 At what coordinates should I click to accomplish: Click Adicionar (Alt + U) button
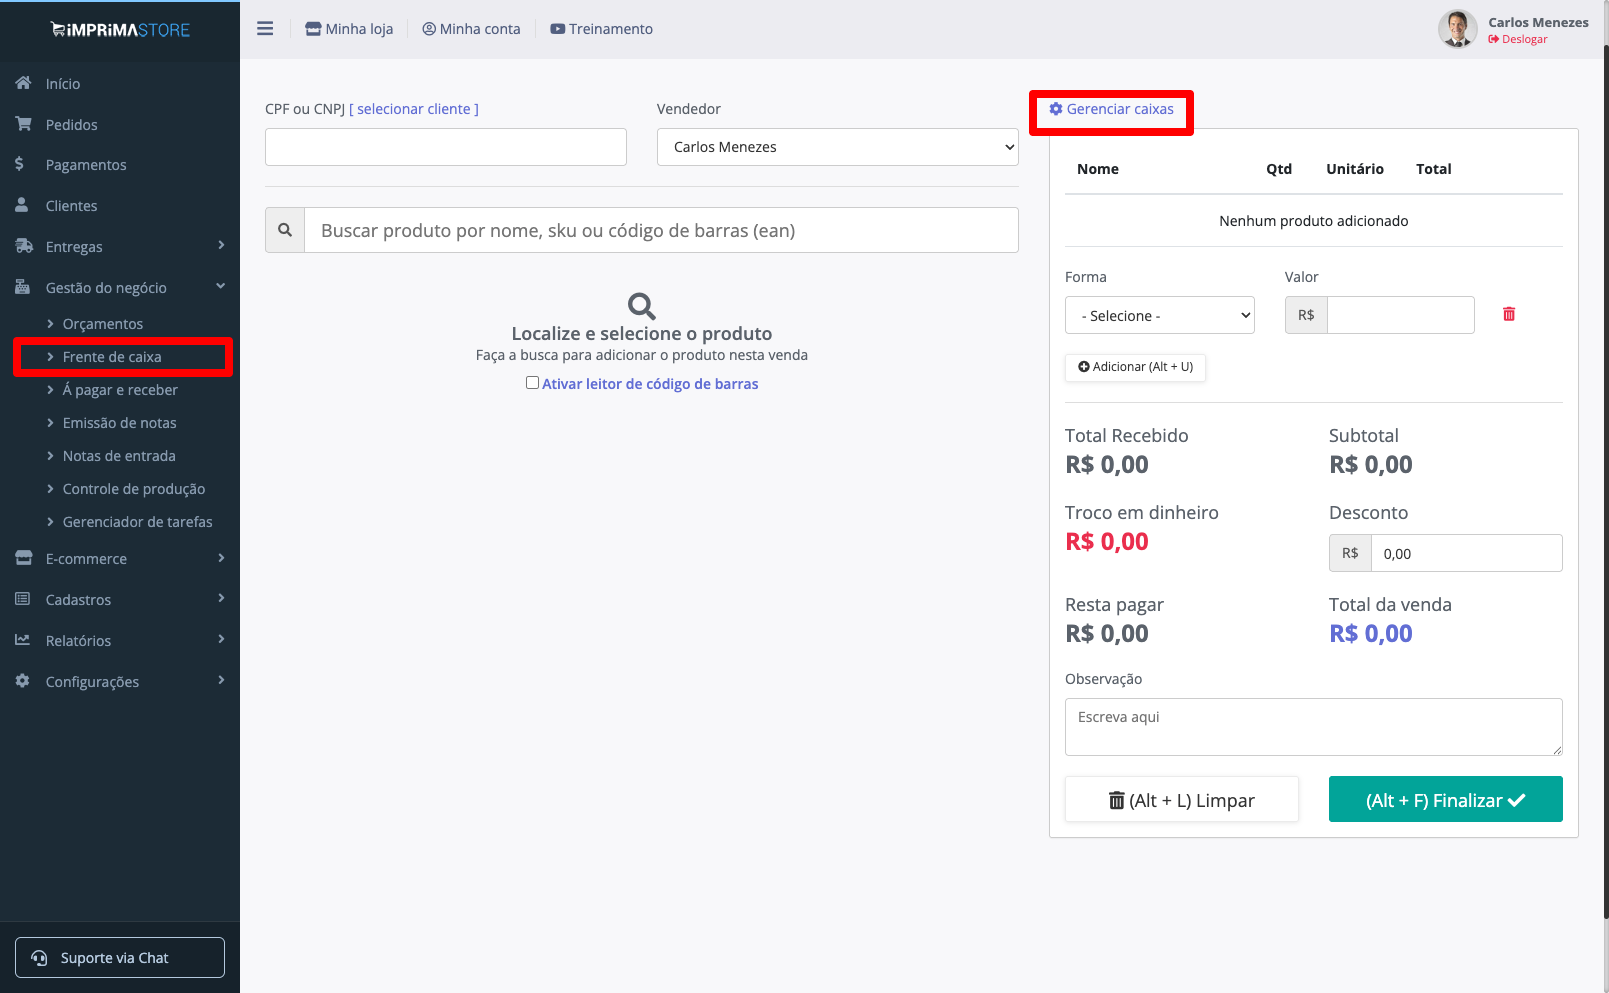1135,367
